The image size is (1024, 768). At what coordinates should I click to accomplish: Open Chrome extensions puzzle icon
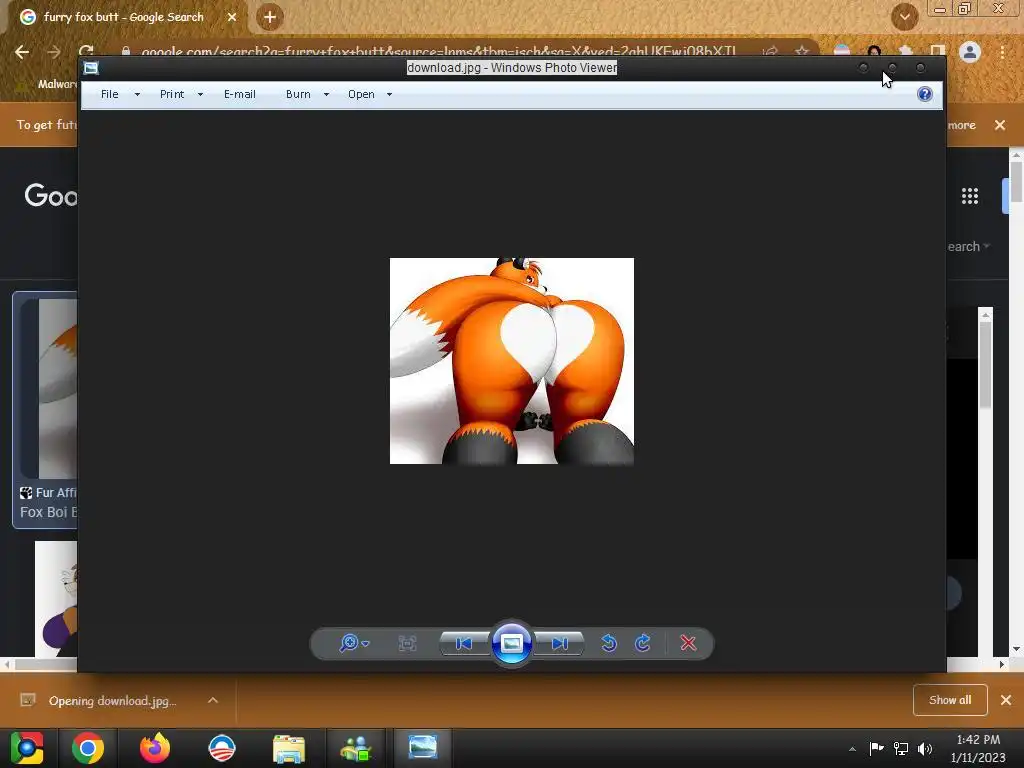pos(905,51)
